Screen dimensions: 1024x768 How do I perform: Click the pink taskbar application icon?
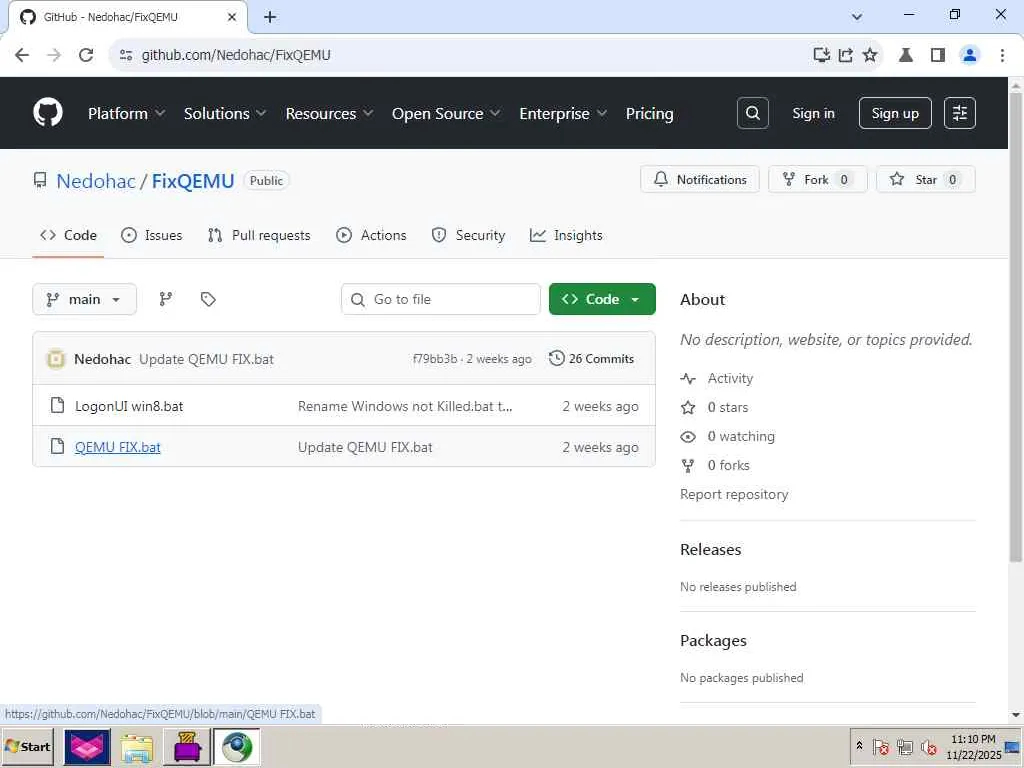pyautogui.click(x=87, y=747)
